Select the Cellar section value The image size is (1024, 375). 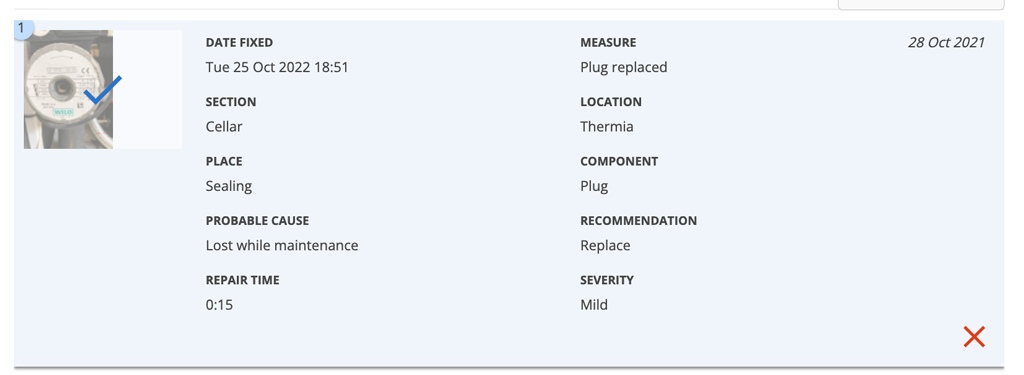click(x=224, y=127)
